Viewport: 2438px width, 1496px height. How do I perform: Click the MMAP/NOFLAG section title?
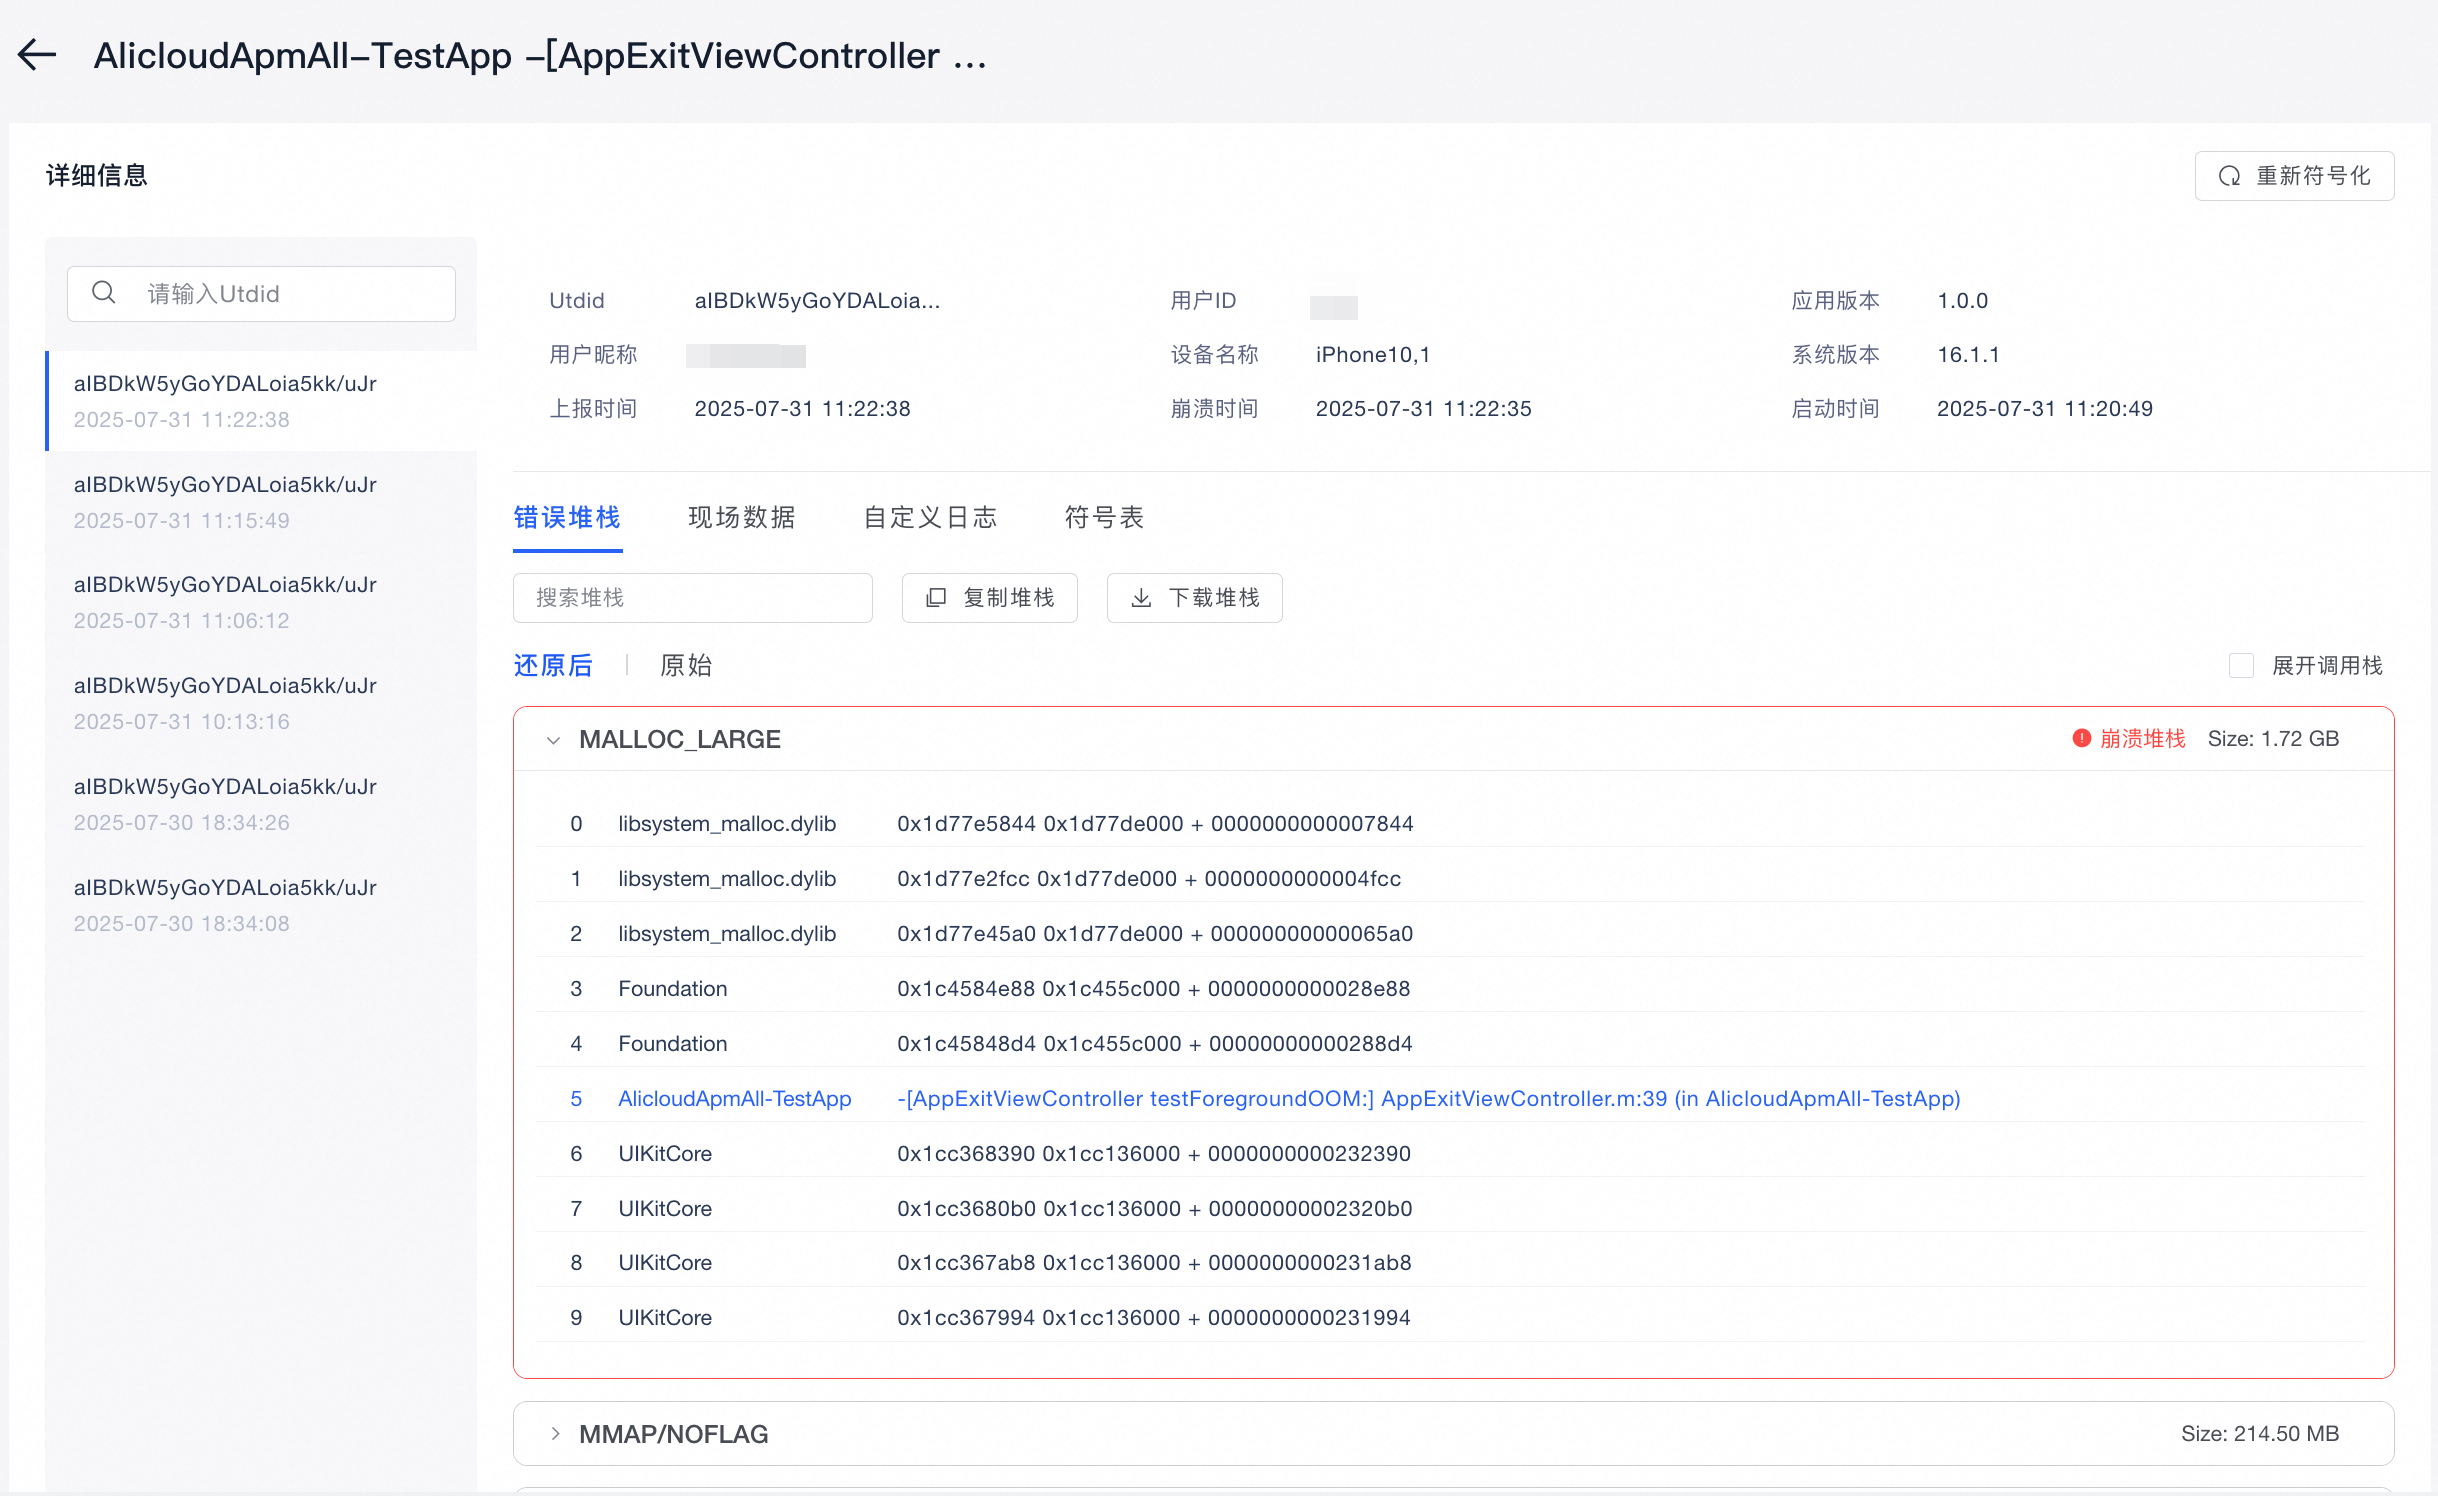(x=674, y=1434)
